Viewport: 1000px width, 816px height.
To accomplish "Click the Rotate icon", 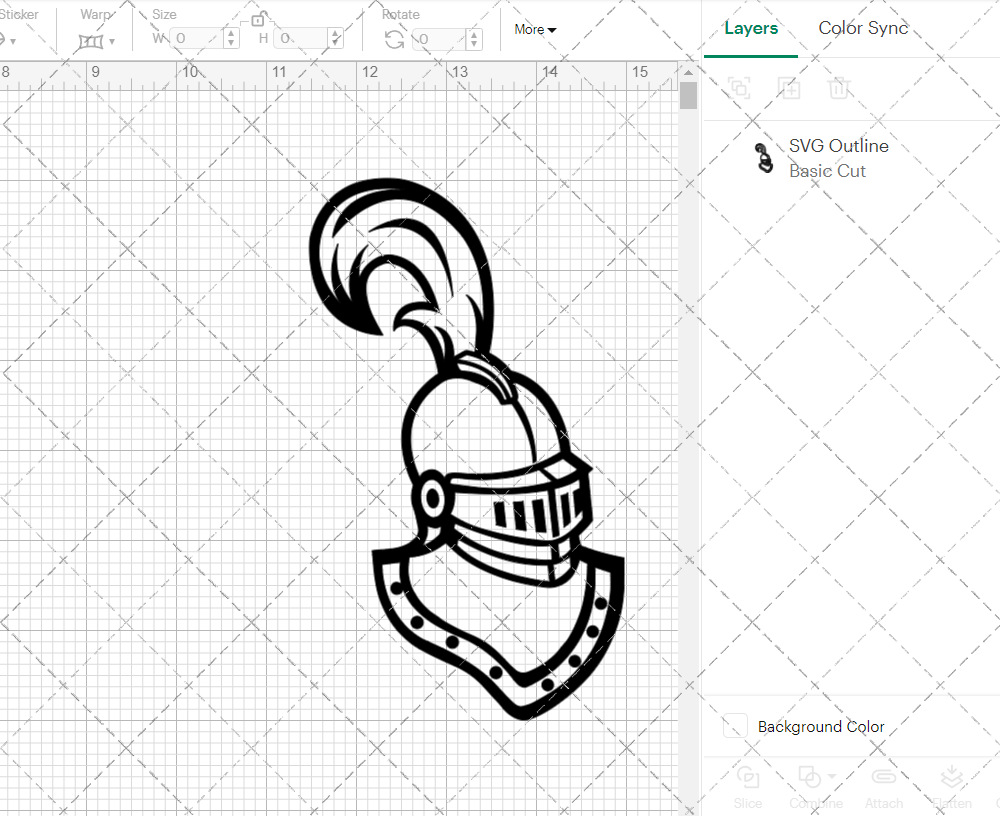I will [394, 40].
